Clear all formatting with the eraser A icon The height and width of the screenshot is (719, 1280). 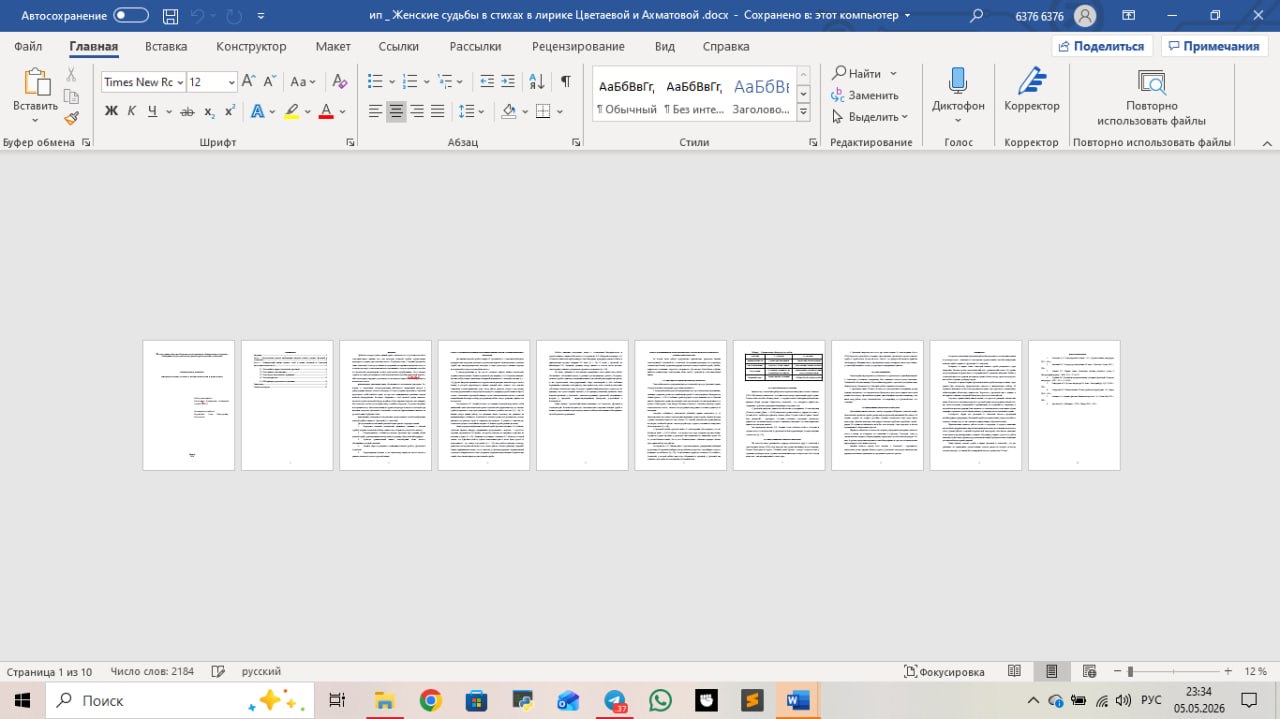[340, 82]
